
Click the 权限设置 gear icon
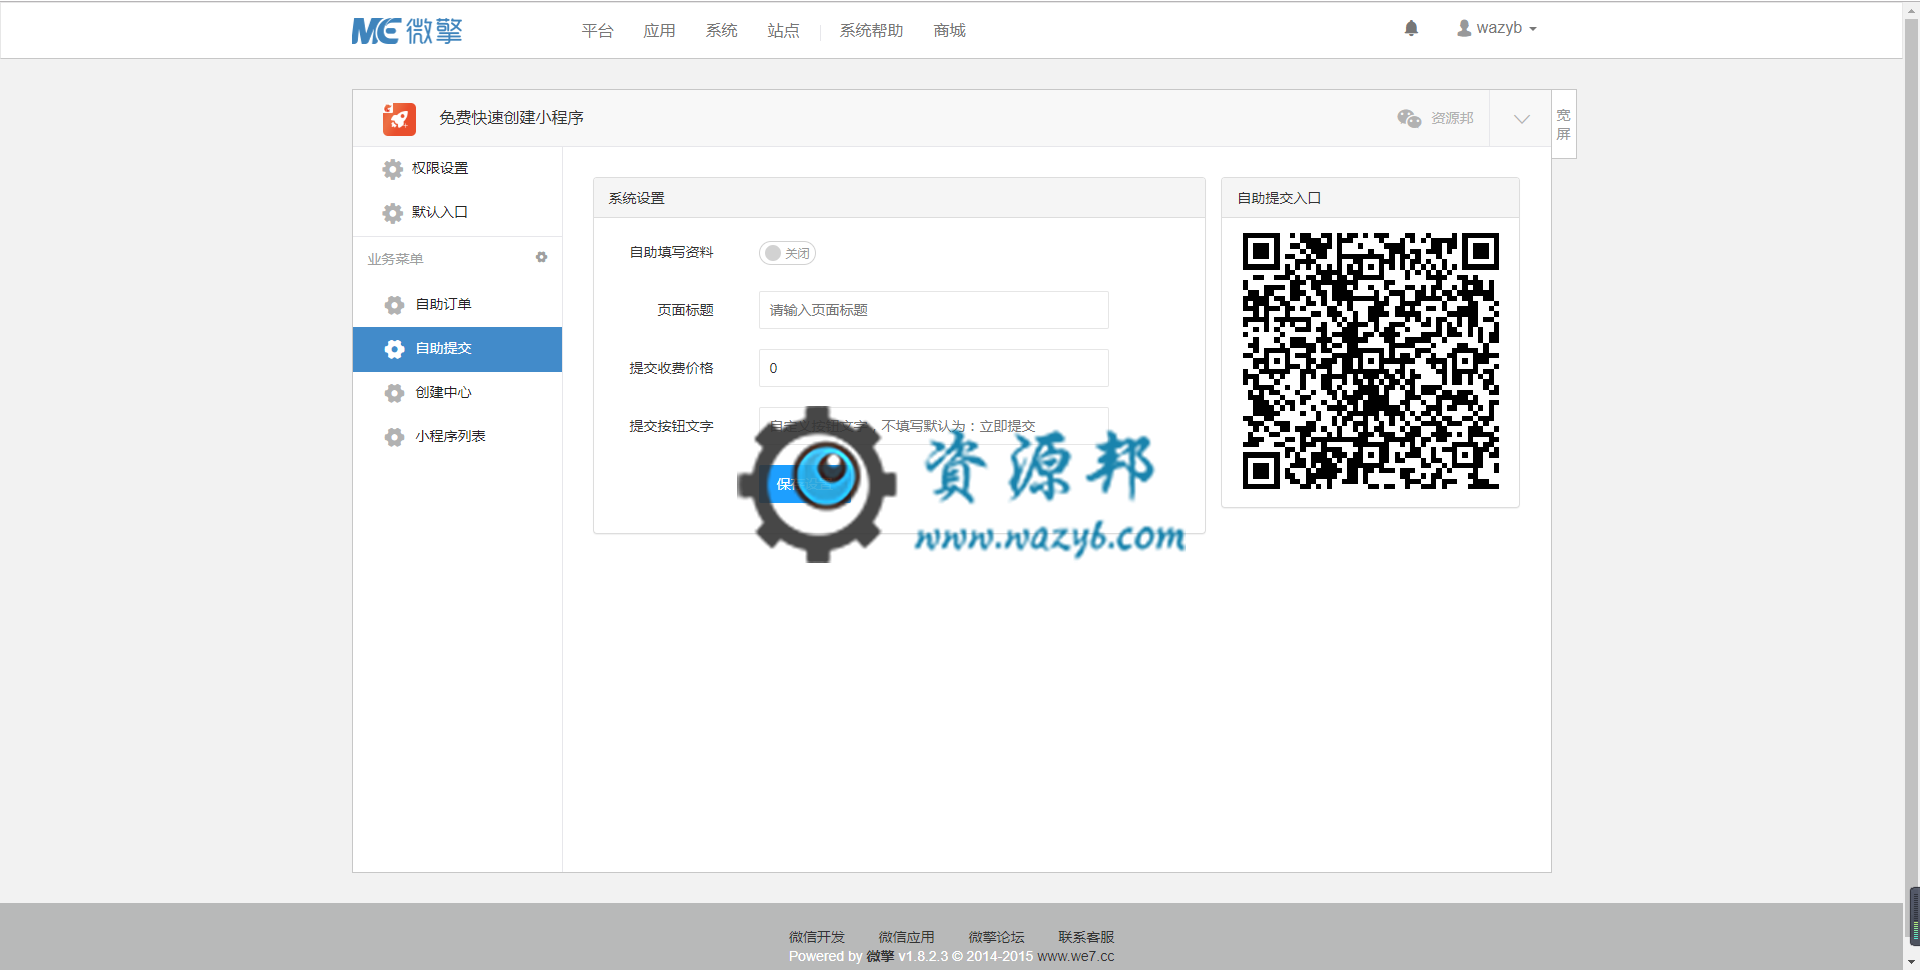tap(393, 169)
